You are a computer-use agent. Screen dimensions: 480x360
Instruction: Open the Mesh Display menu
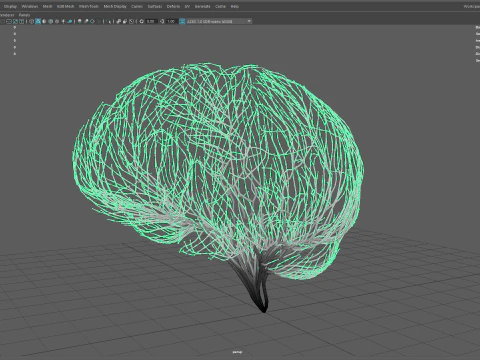(x=115, y=6)
